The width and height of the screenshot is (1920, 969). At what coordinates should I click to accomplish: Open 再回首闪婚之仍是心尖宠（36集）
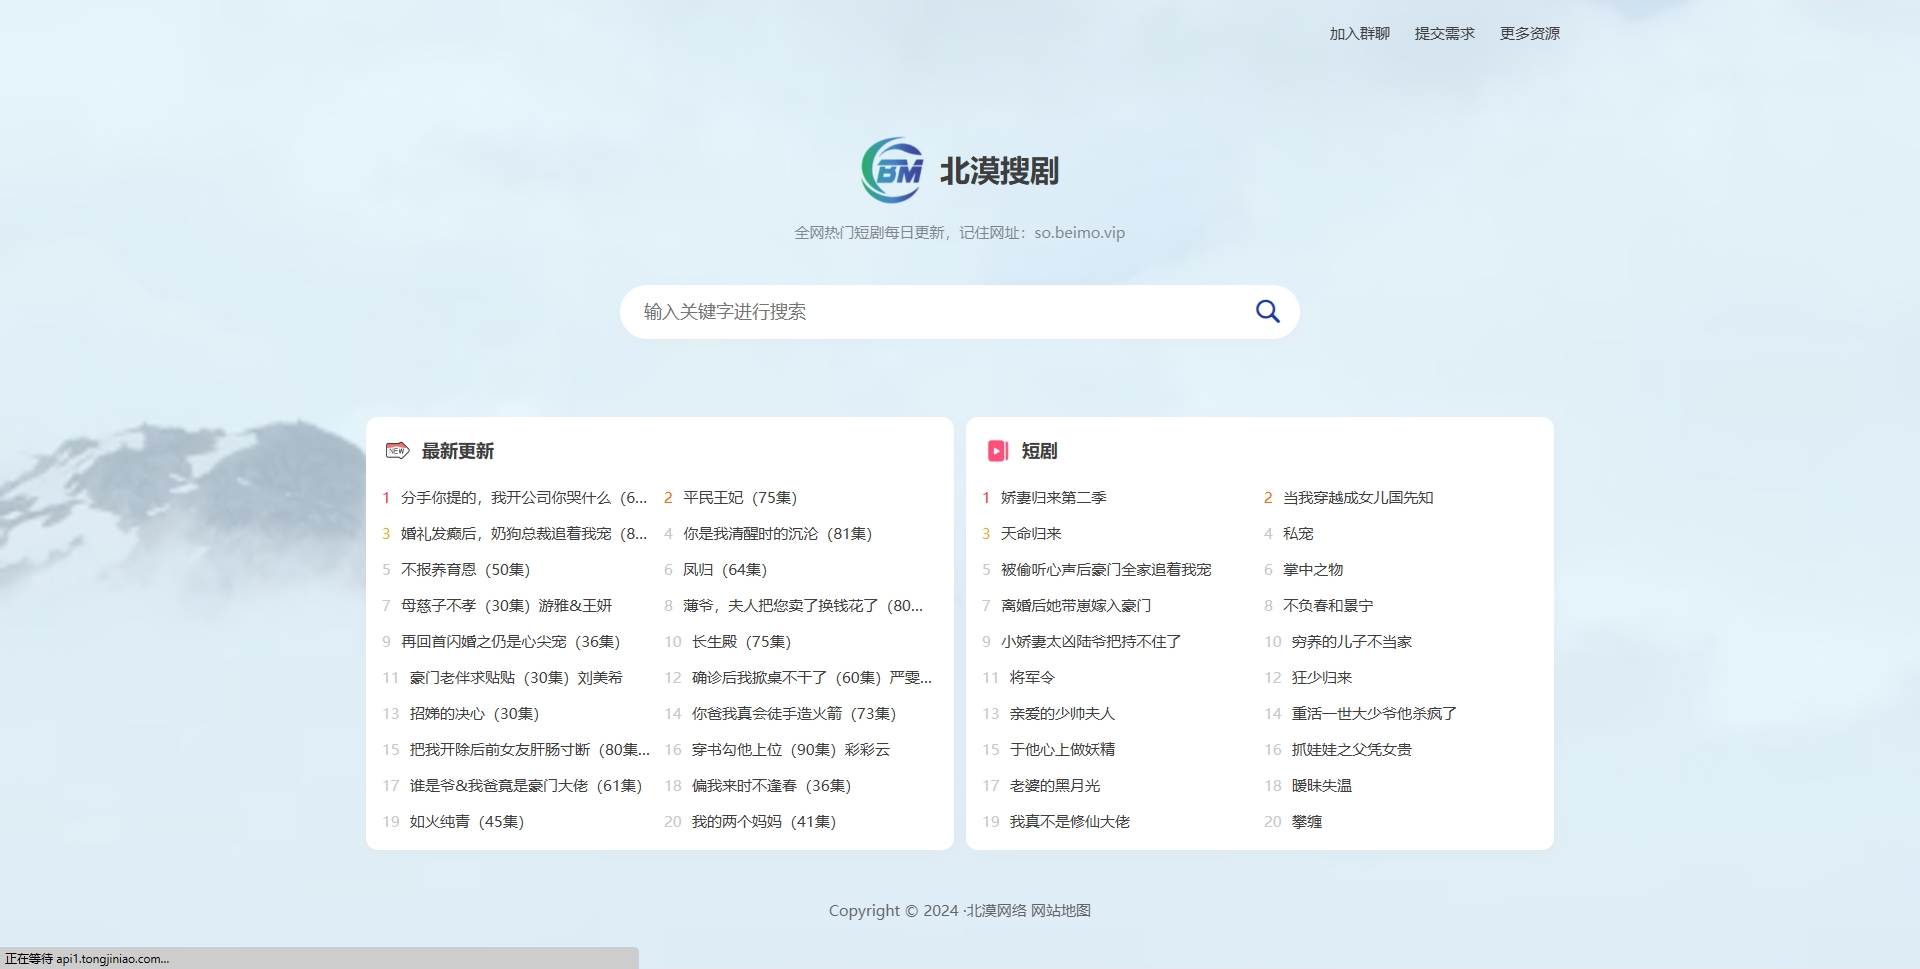(x=511, y=641)
